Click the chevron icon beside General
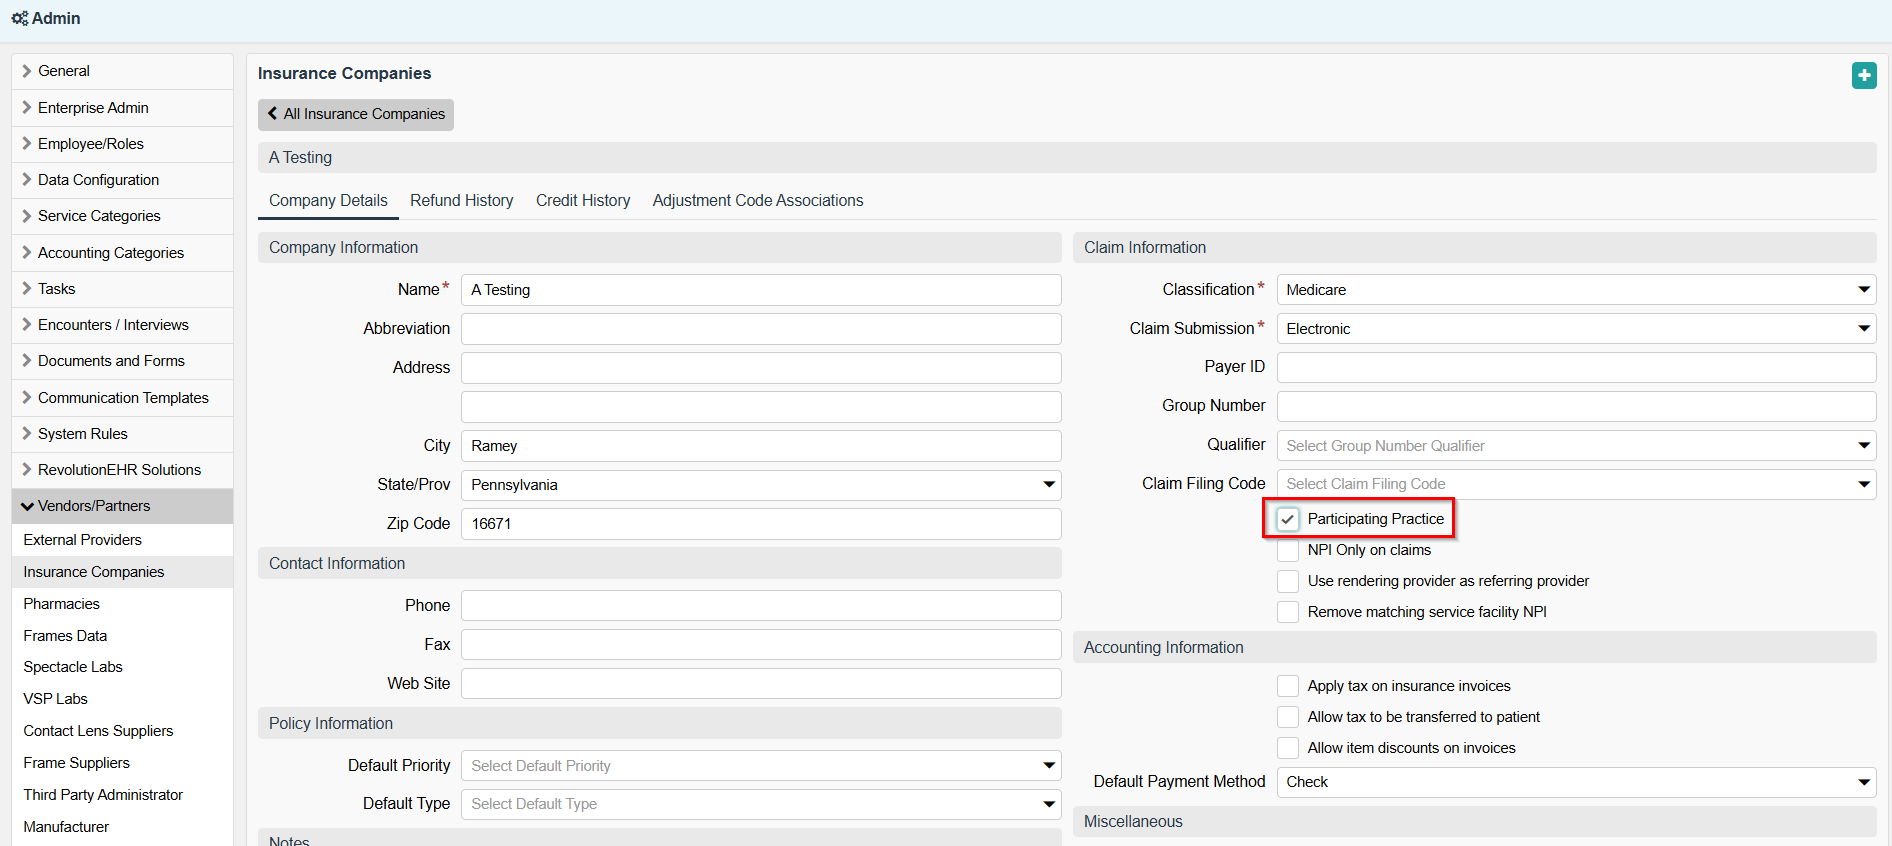Image resolution: width=1892 pixels, height=846 pixels. 27,71
